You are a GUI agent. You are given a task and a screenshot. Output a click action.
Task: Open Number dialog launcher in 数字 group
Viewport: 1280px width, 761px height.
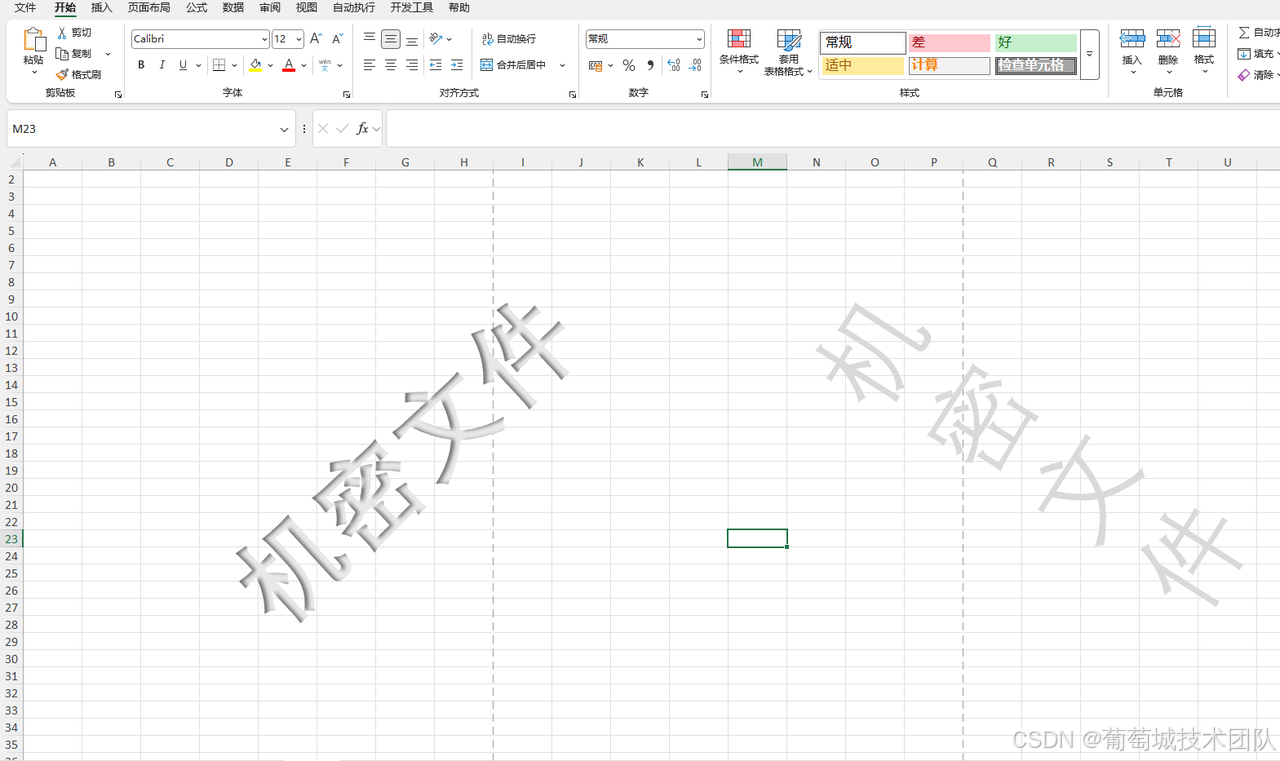(x=704, y=94)
